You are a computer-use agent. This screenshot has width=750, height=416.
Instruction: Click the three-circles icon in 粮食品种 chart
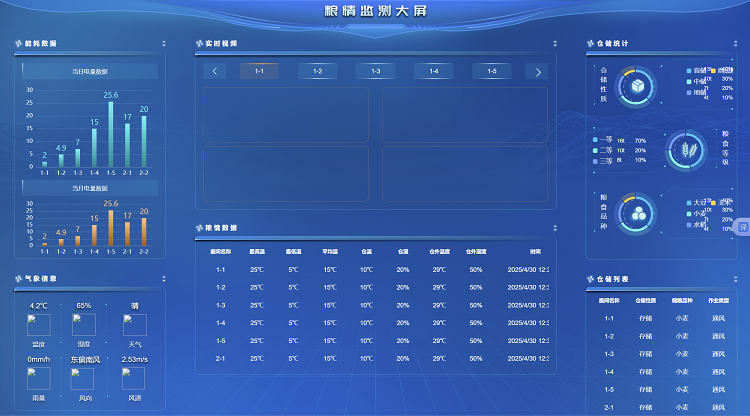tap(636, 213)
